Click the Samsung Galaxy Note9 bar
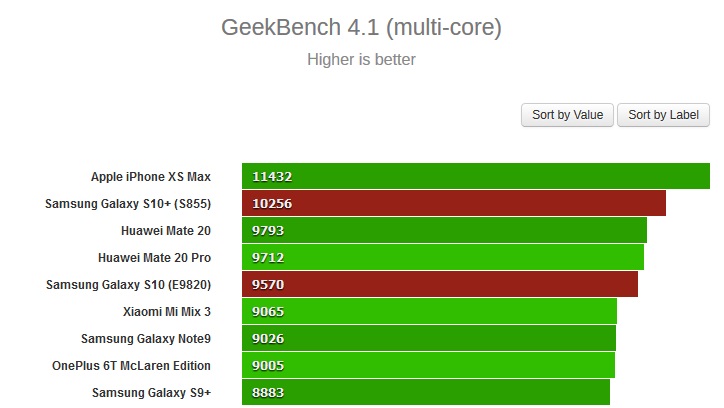Screen dimensions: 724x408 (428, 338)
